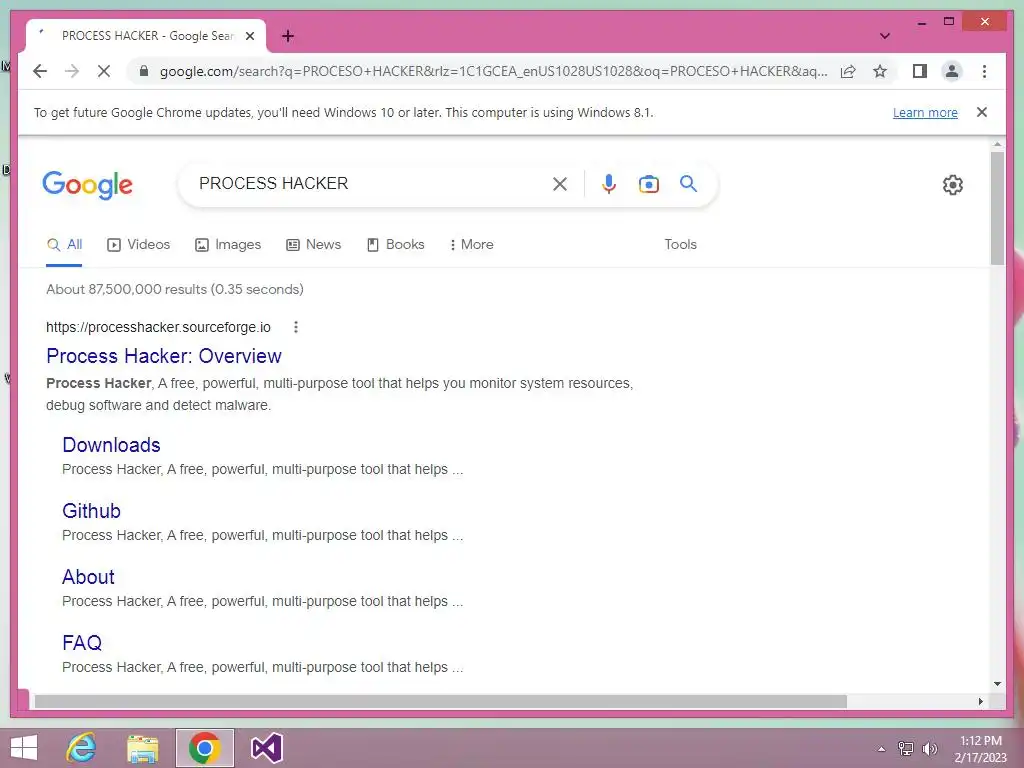
Task: Search by voice microphone
Action: 609,184
